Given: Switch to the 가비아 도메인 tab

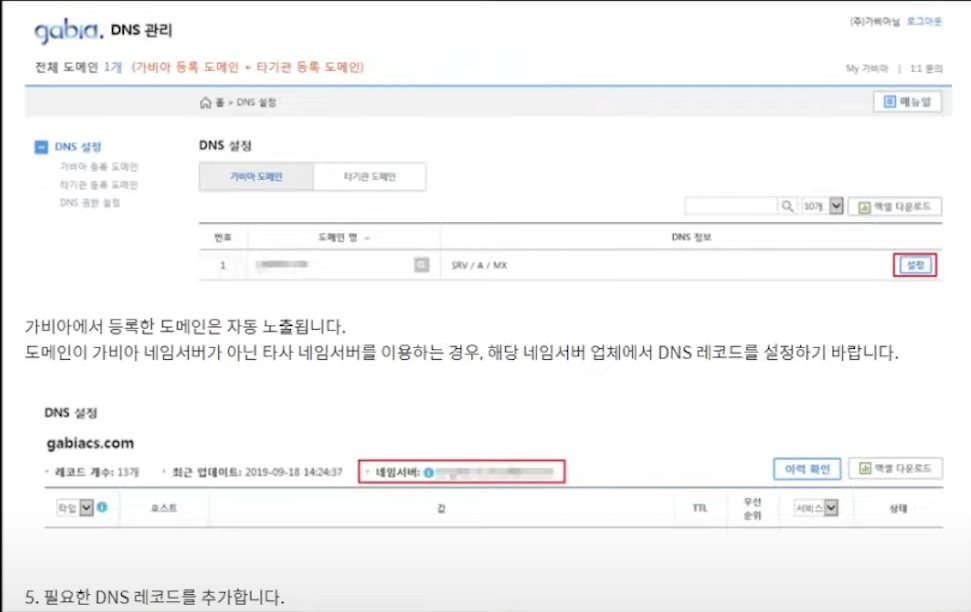Looking at the screenshot, I should (256, 177).
